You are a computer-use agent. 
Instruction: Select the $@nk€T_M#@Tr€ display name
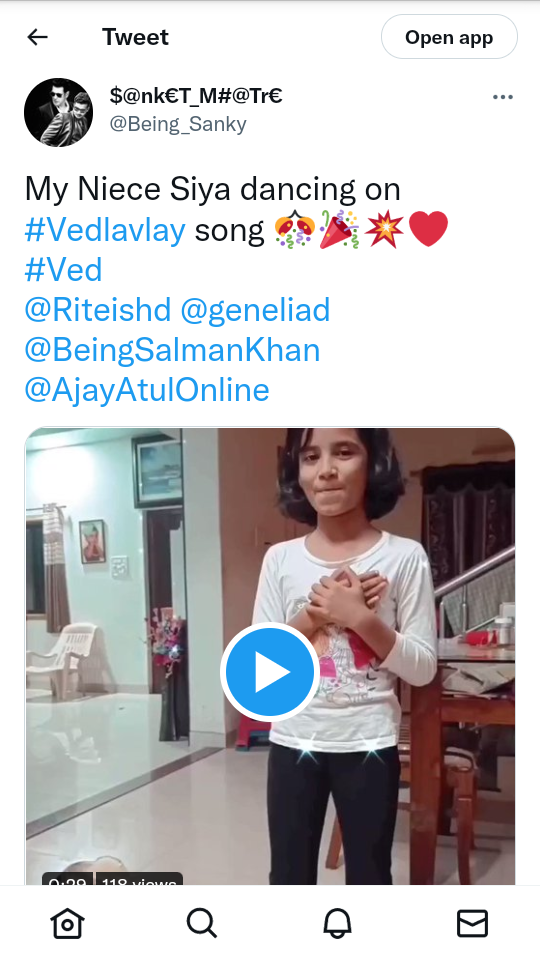pos(196,96)
